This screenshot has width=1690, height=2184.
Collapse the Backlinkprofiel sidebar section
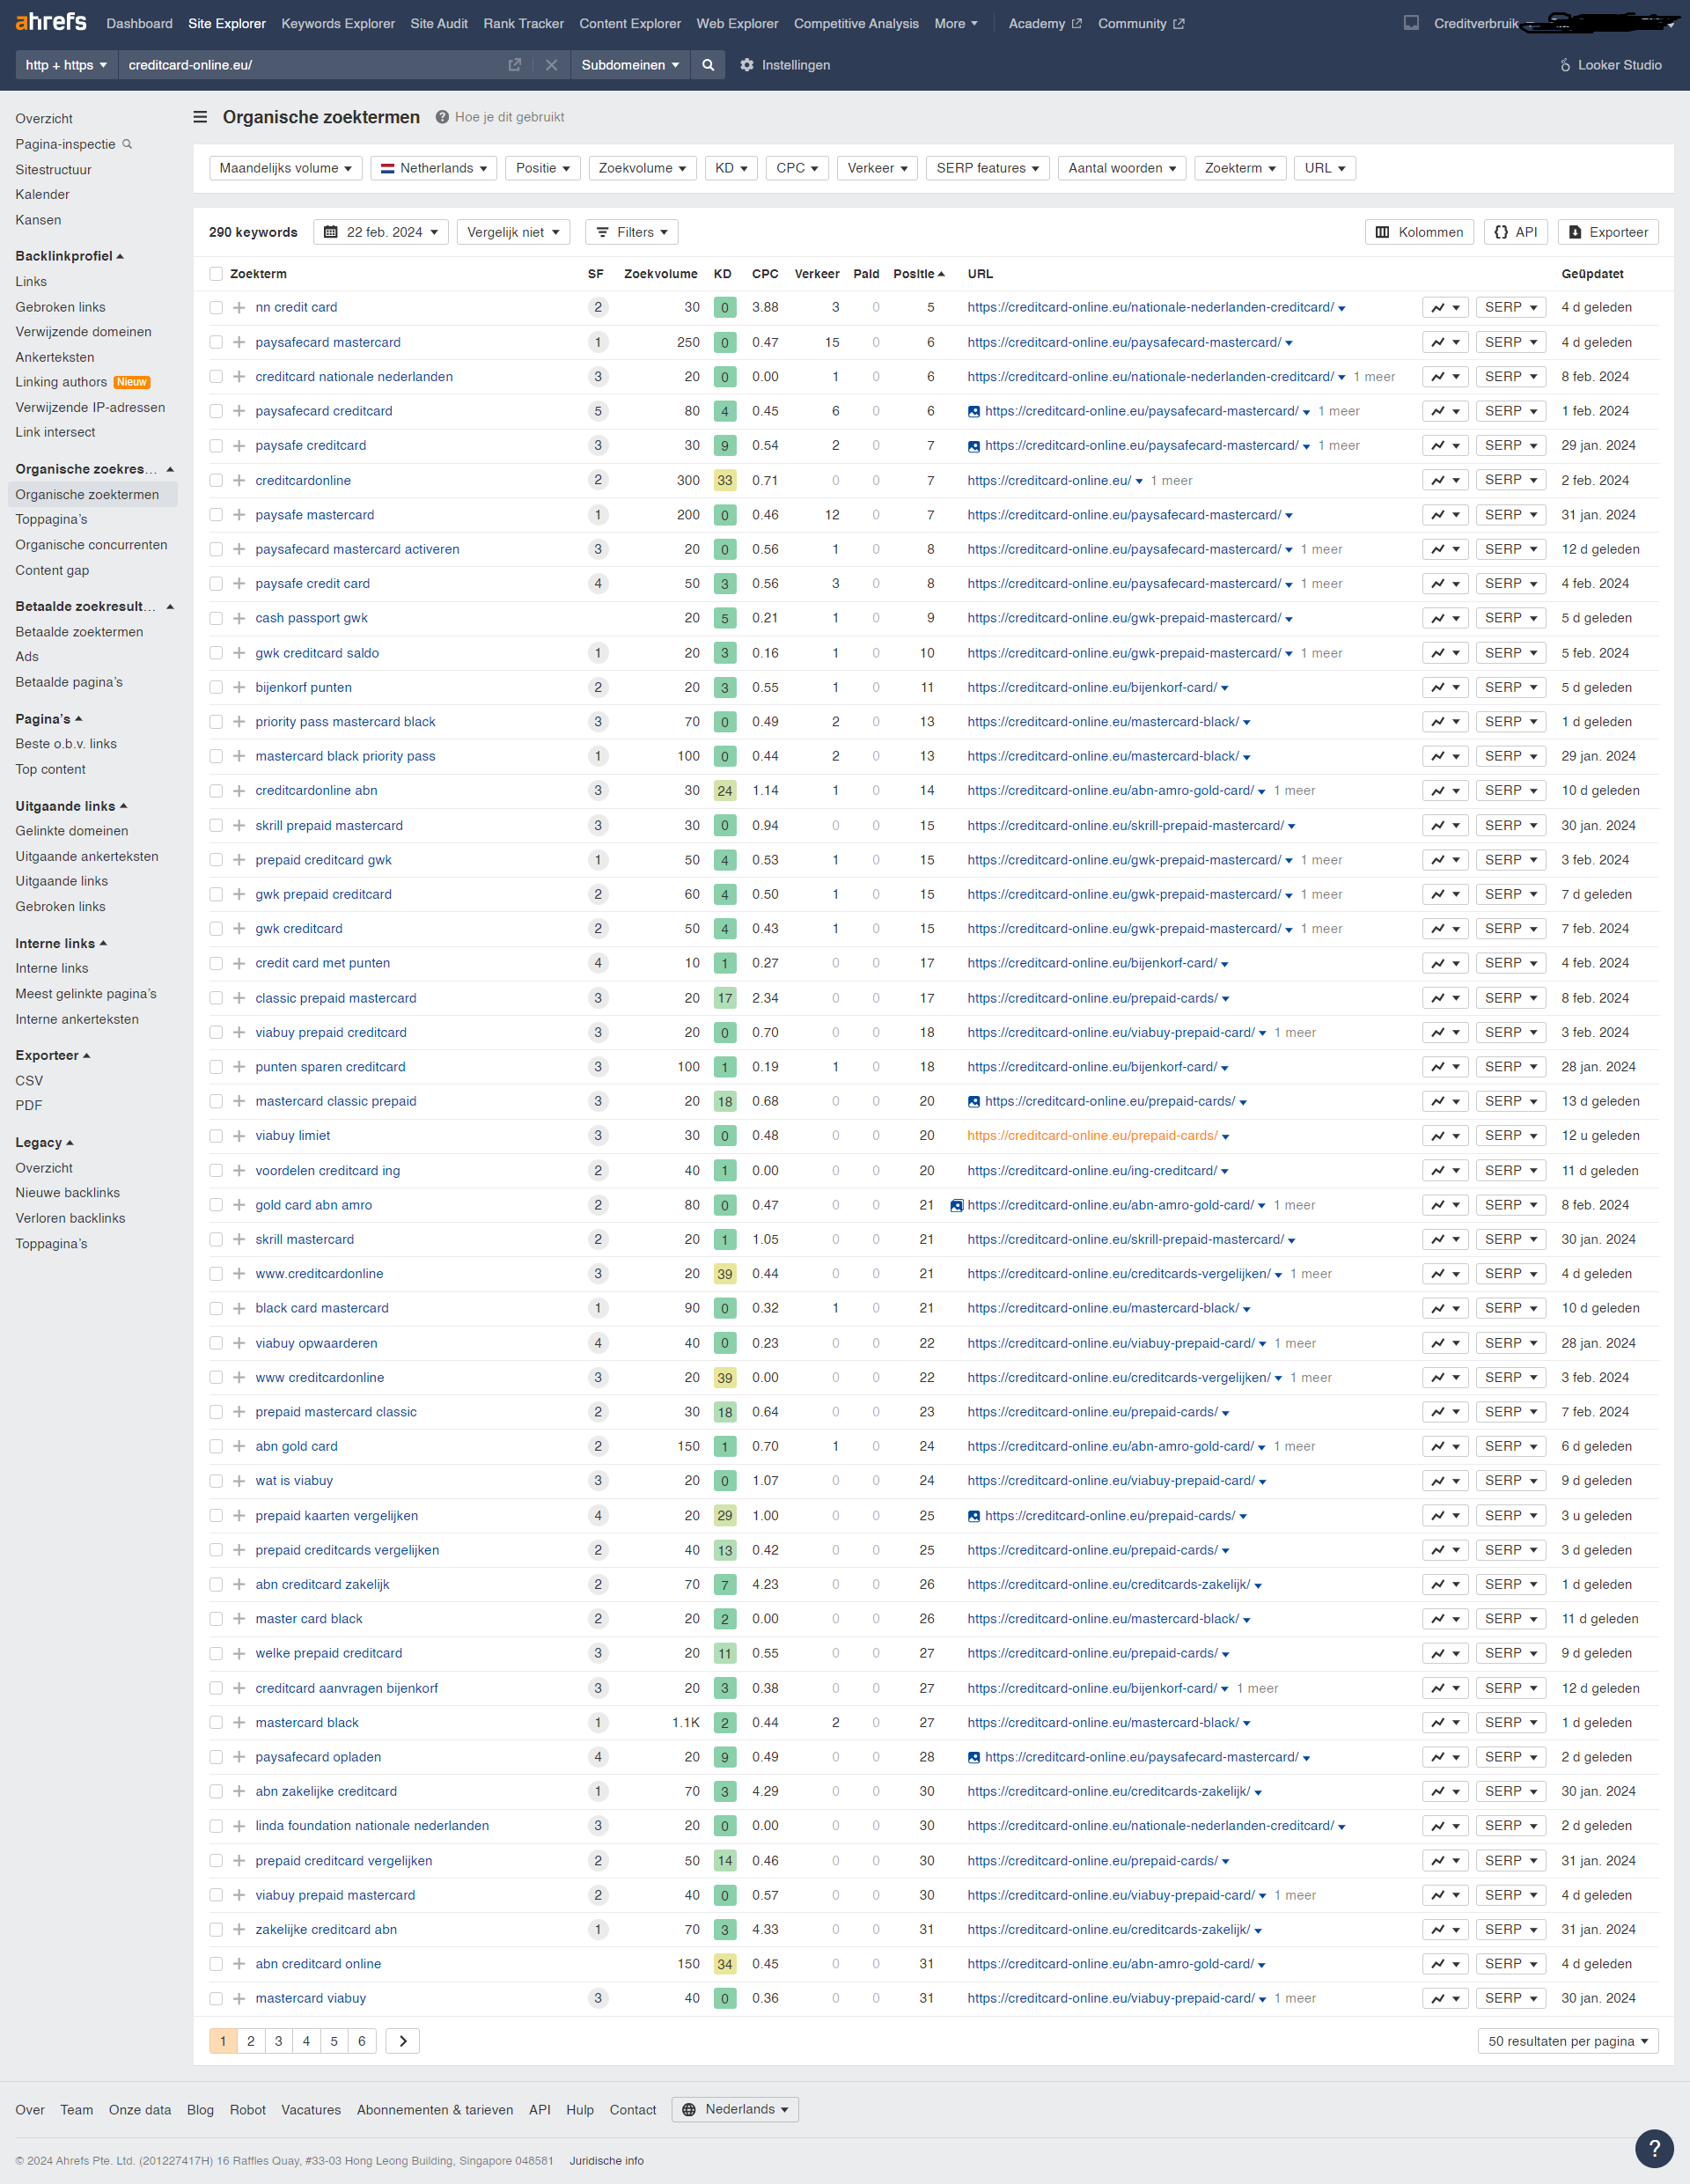tap(70, 256)
